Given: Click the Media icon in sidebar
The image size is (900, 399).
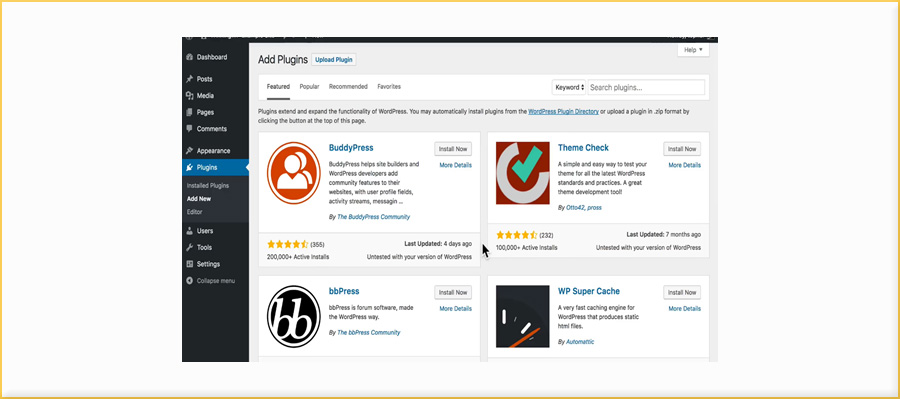Looking at the screenshot, I should (189, 96).
